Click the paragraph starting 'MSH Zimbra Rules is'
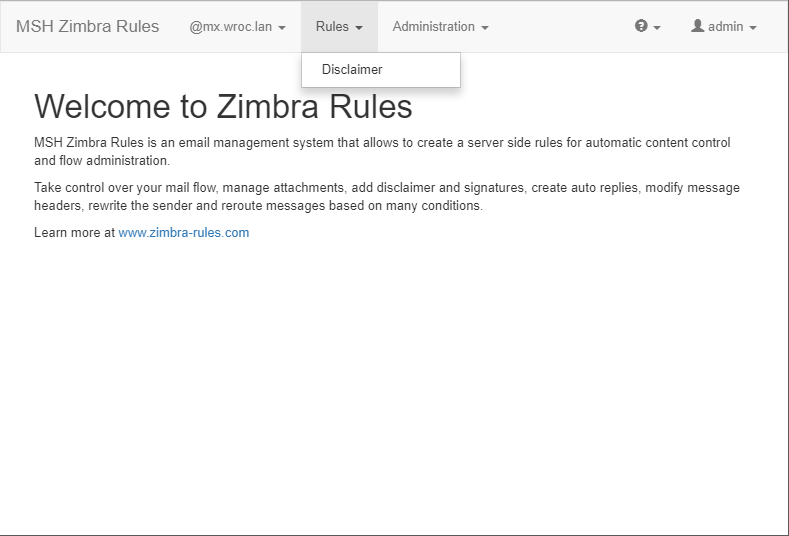This screenshot has height=536, width=789. click(x=382, y=151)
